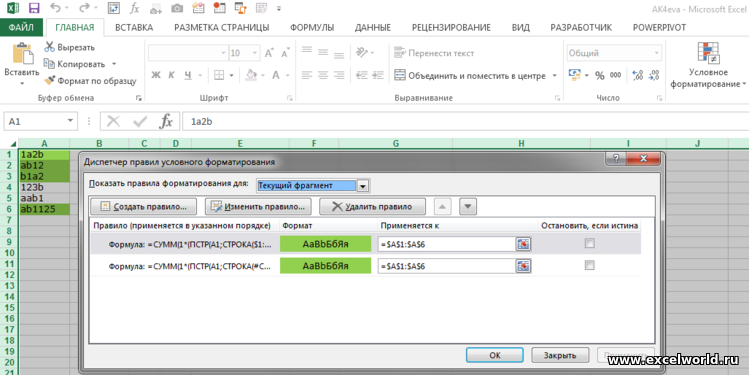Screen dimensions: 749x375
Task: Toggle stop-if-true for second rule
Action: tap(589, 265)
